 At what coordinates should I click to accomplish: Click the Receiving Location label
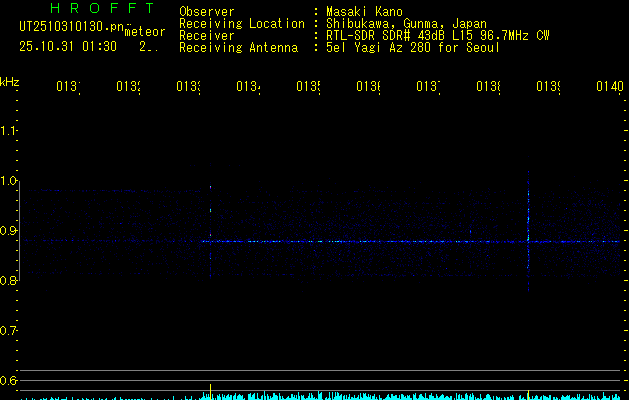click(242, 24)
